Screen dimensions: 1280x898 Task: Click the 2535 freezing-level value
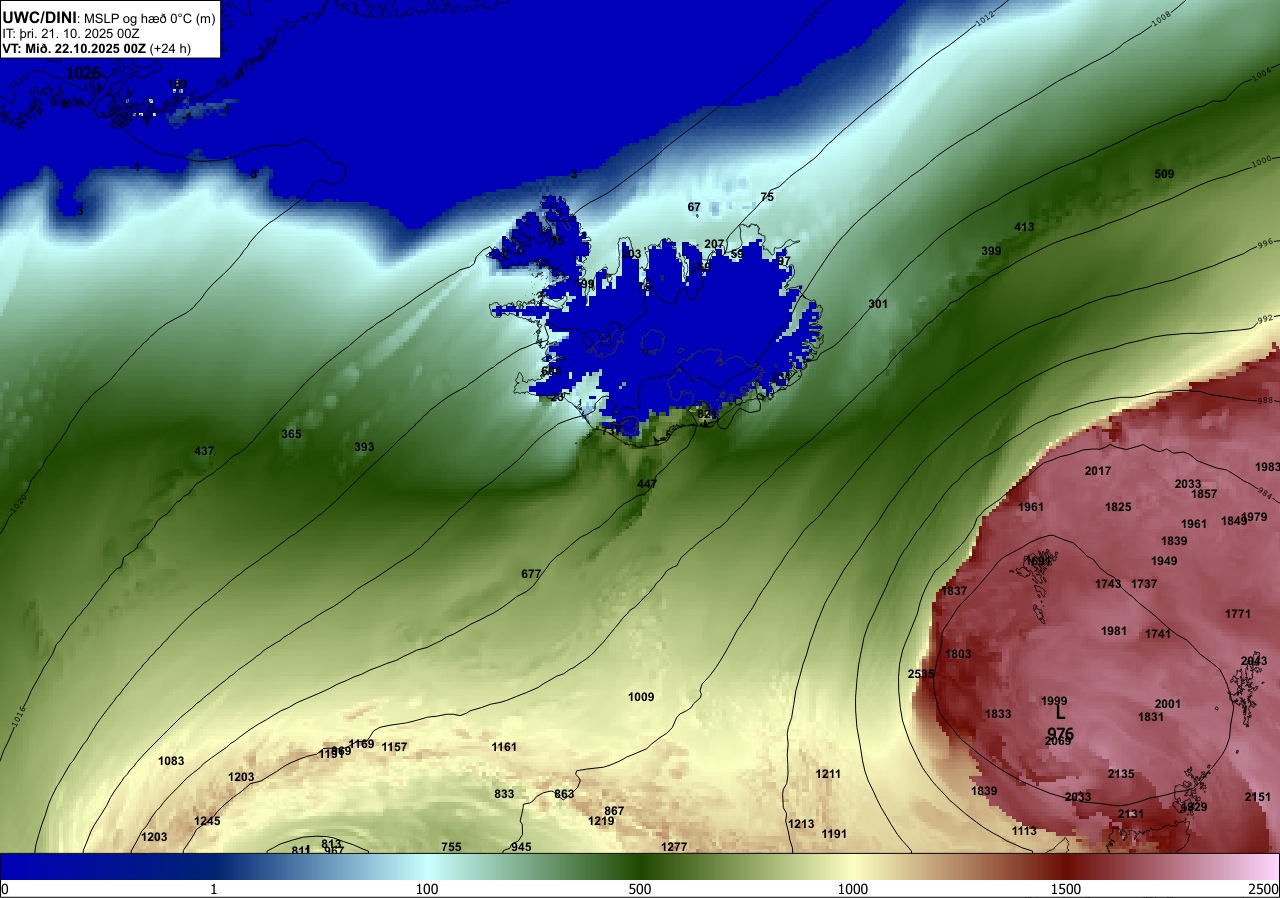click(921, 674)
